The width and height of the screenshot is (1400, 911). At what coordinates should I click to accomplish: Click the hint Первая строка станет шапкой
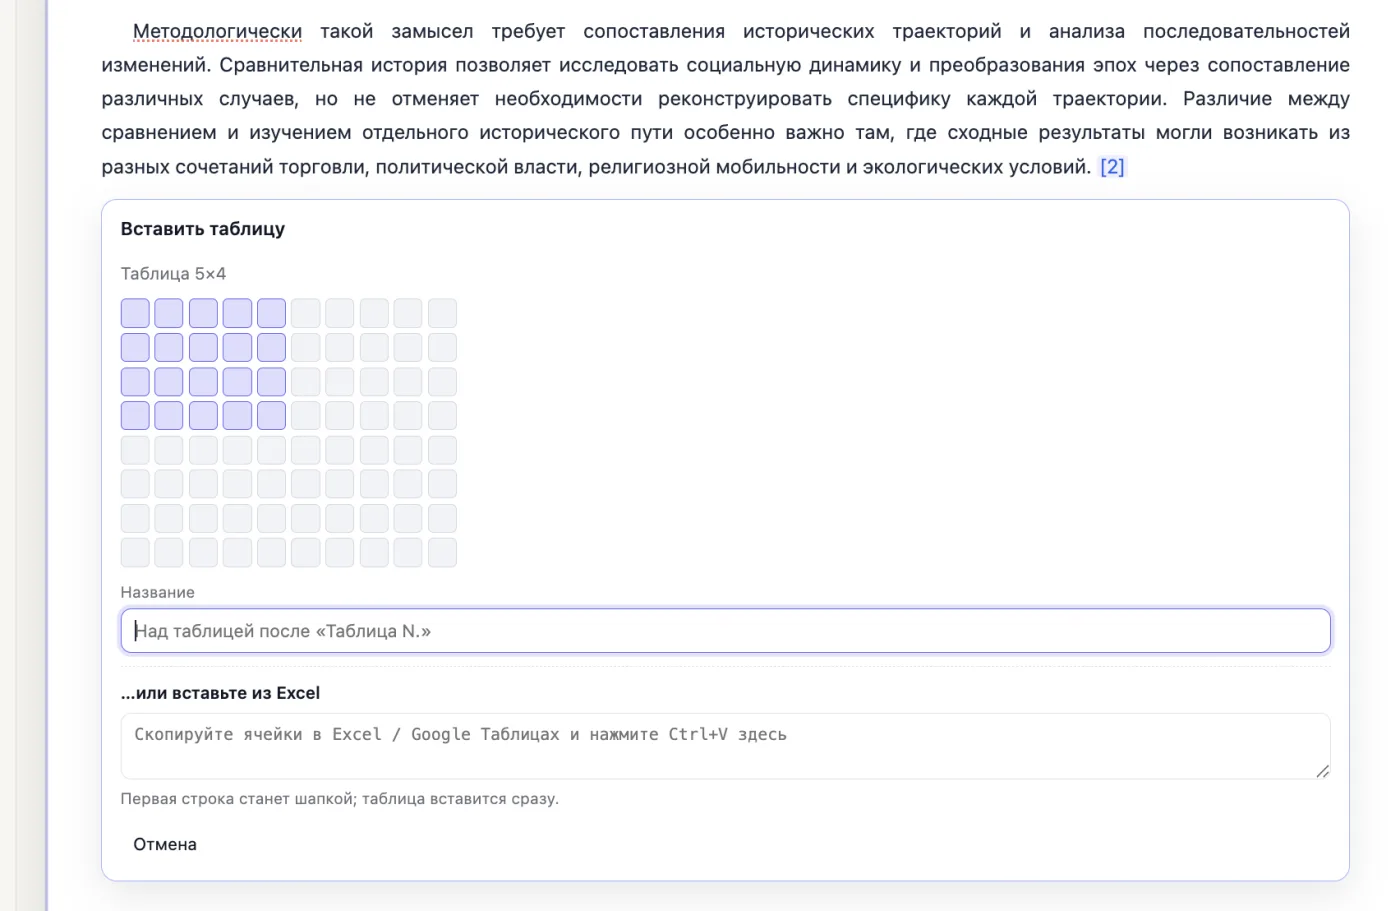[237, 799]
